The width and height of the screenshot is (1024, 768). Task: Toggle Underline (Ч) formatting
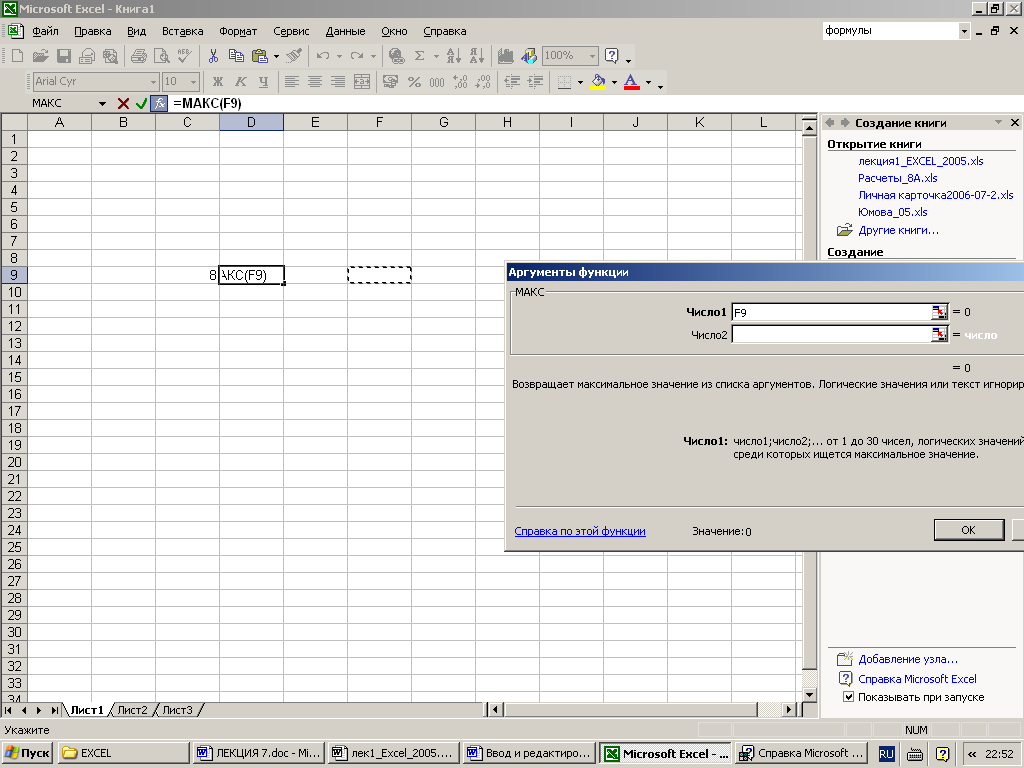pyautogui.click(x=263, y=82)
